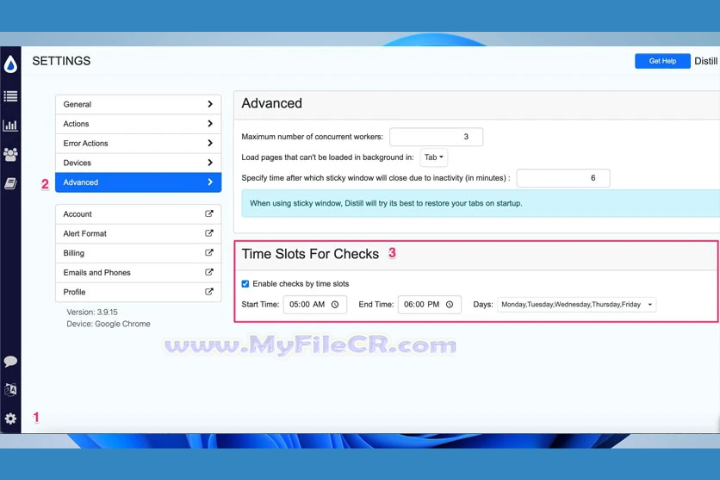
Task: Open the book docs icon in sidebar
Action: pyautogui.click(x=11, y=183)
